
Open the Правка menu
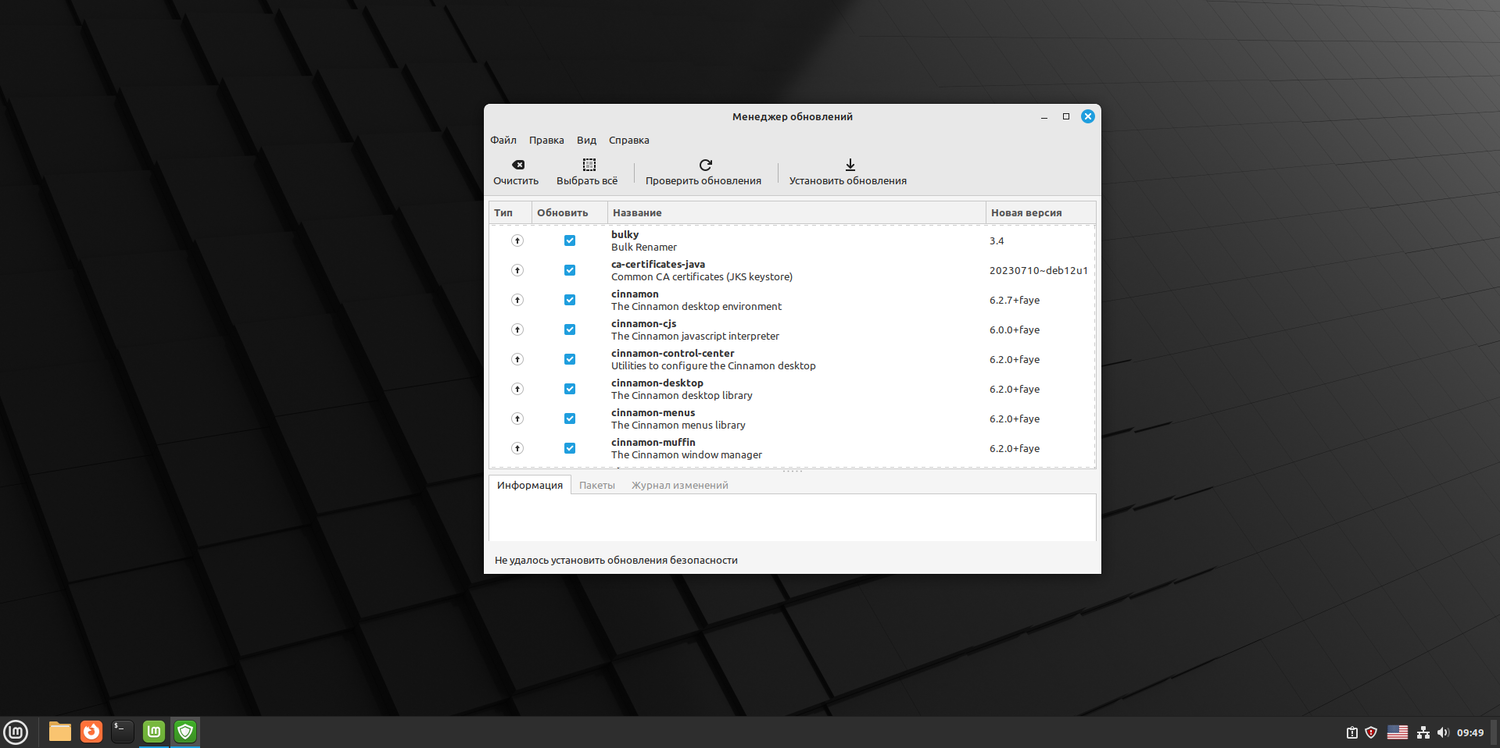click(x=547, y=141)
